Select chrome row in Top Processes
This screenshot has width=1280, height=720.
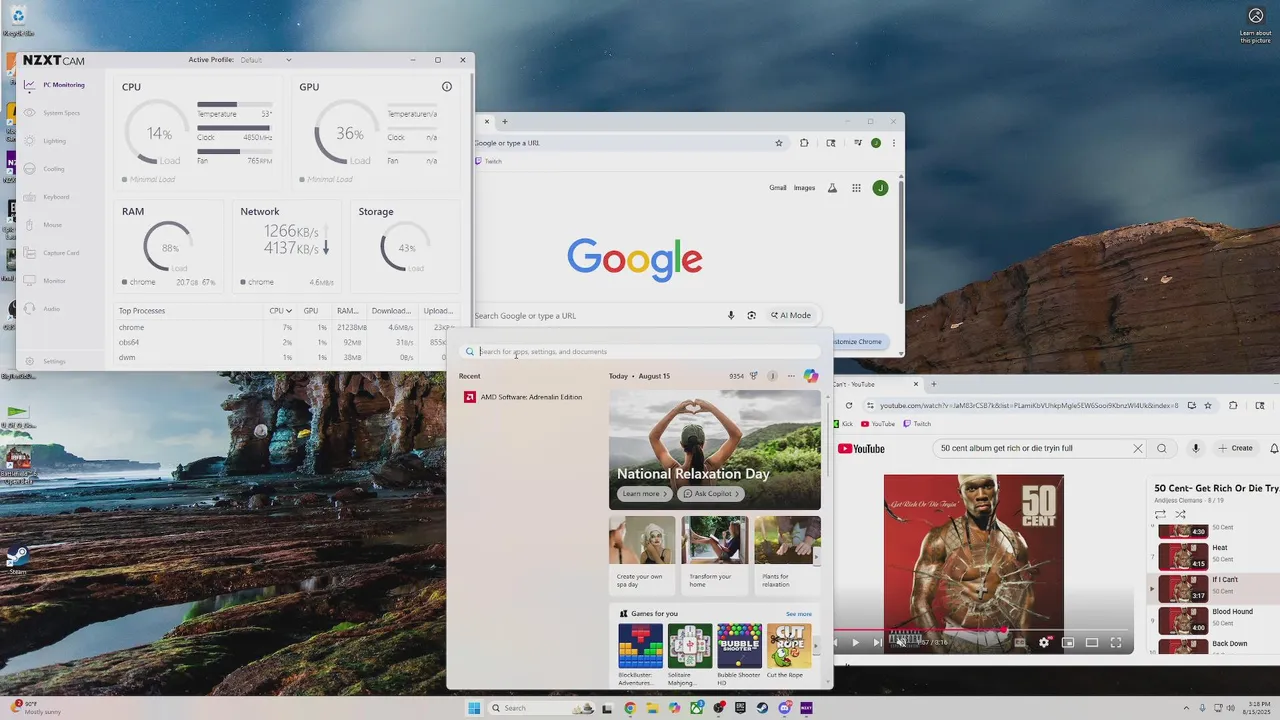pyautogui.click(x=288, y=327)
